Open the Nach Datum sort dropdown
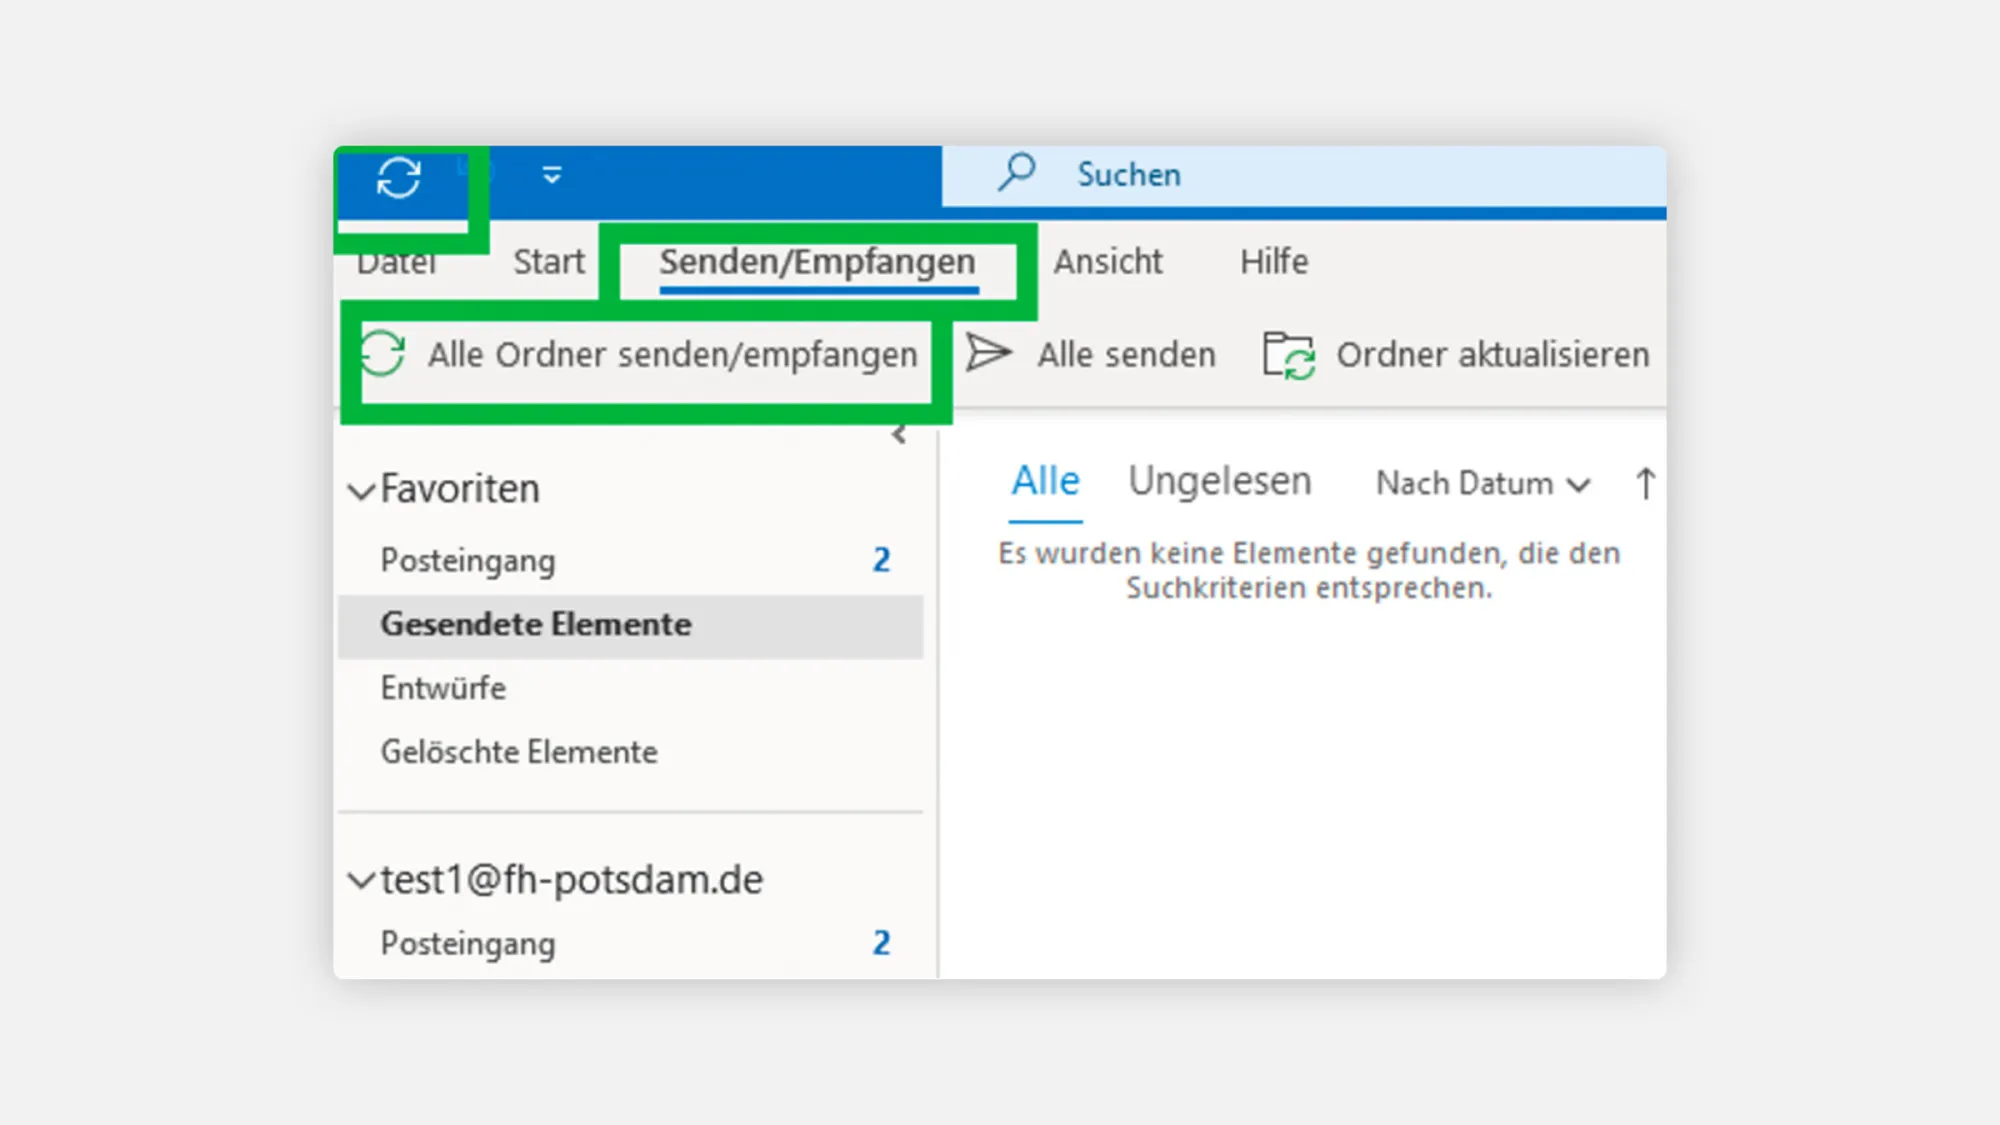2000x1125 pixels. point(1482,484)
